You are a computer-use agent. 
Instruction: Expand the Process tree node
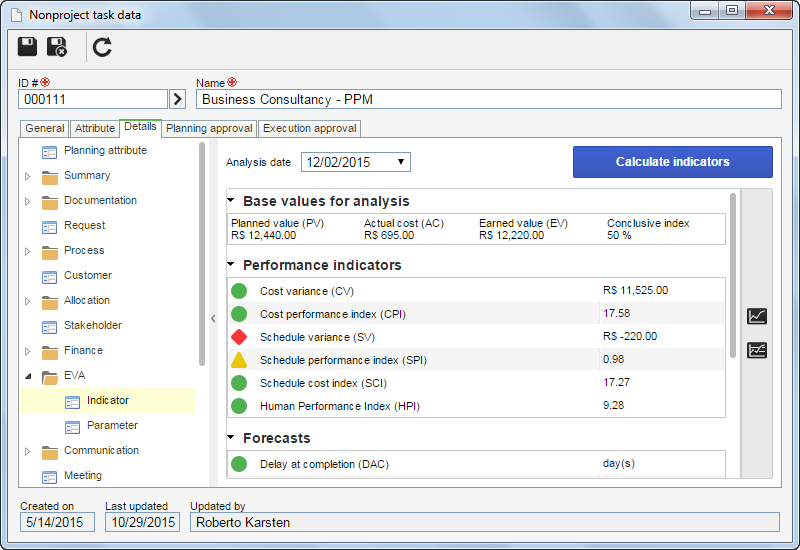(28, 251)
